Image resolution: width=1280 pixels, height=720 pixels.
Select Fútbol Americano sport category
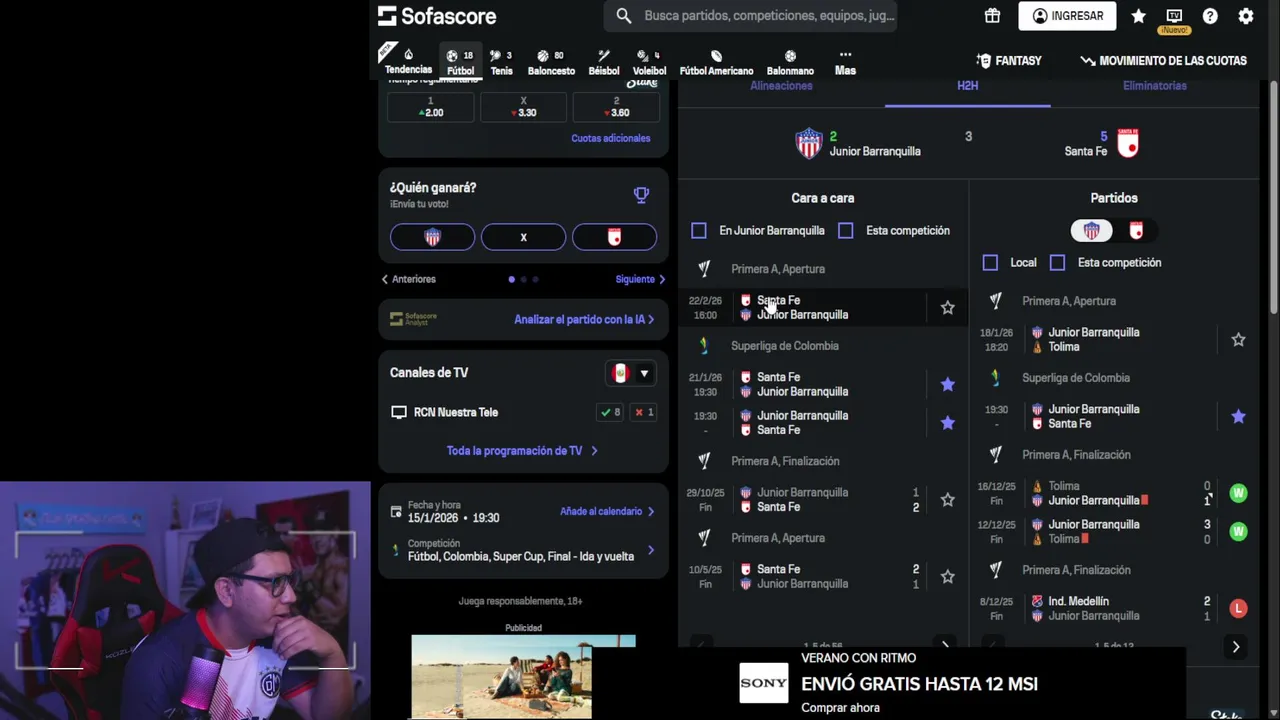[716, 62]
